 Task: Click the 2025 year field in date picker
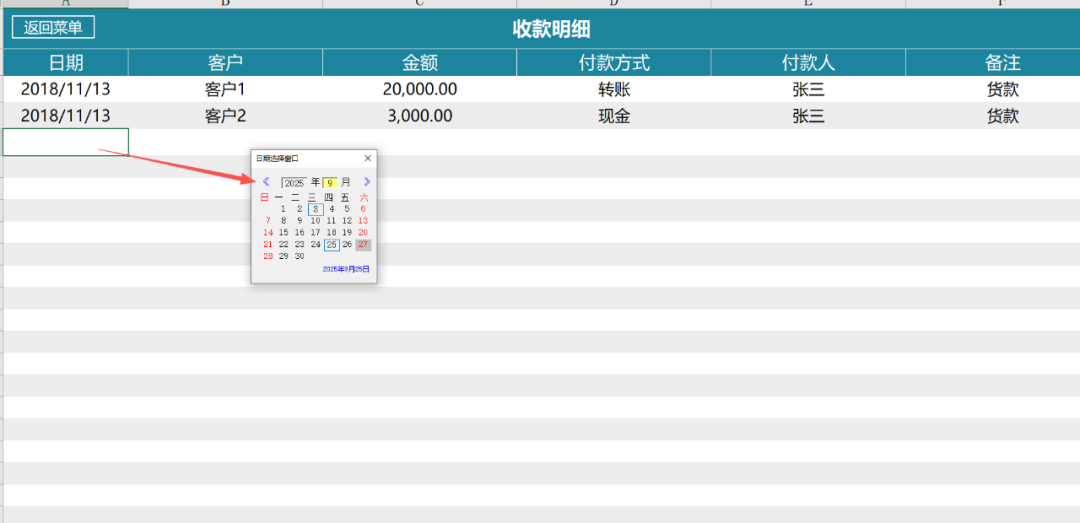point(294,183)
